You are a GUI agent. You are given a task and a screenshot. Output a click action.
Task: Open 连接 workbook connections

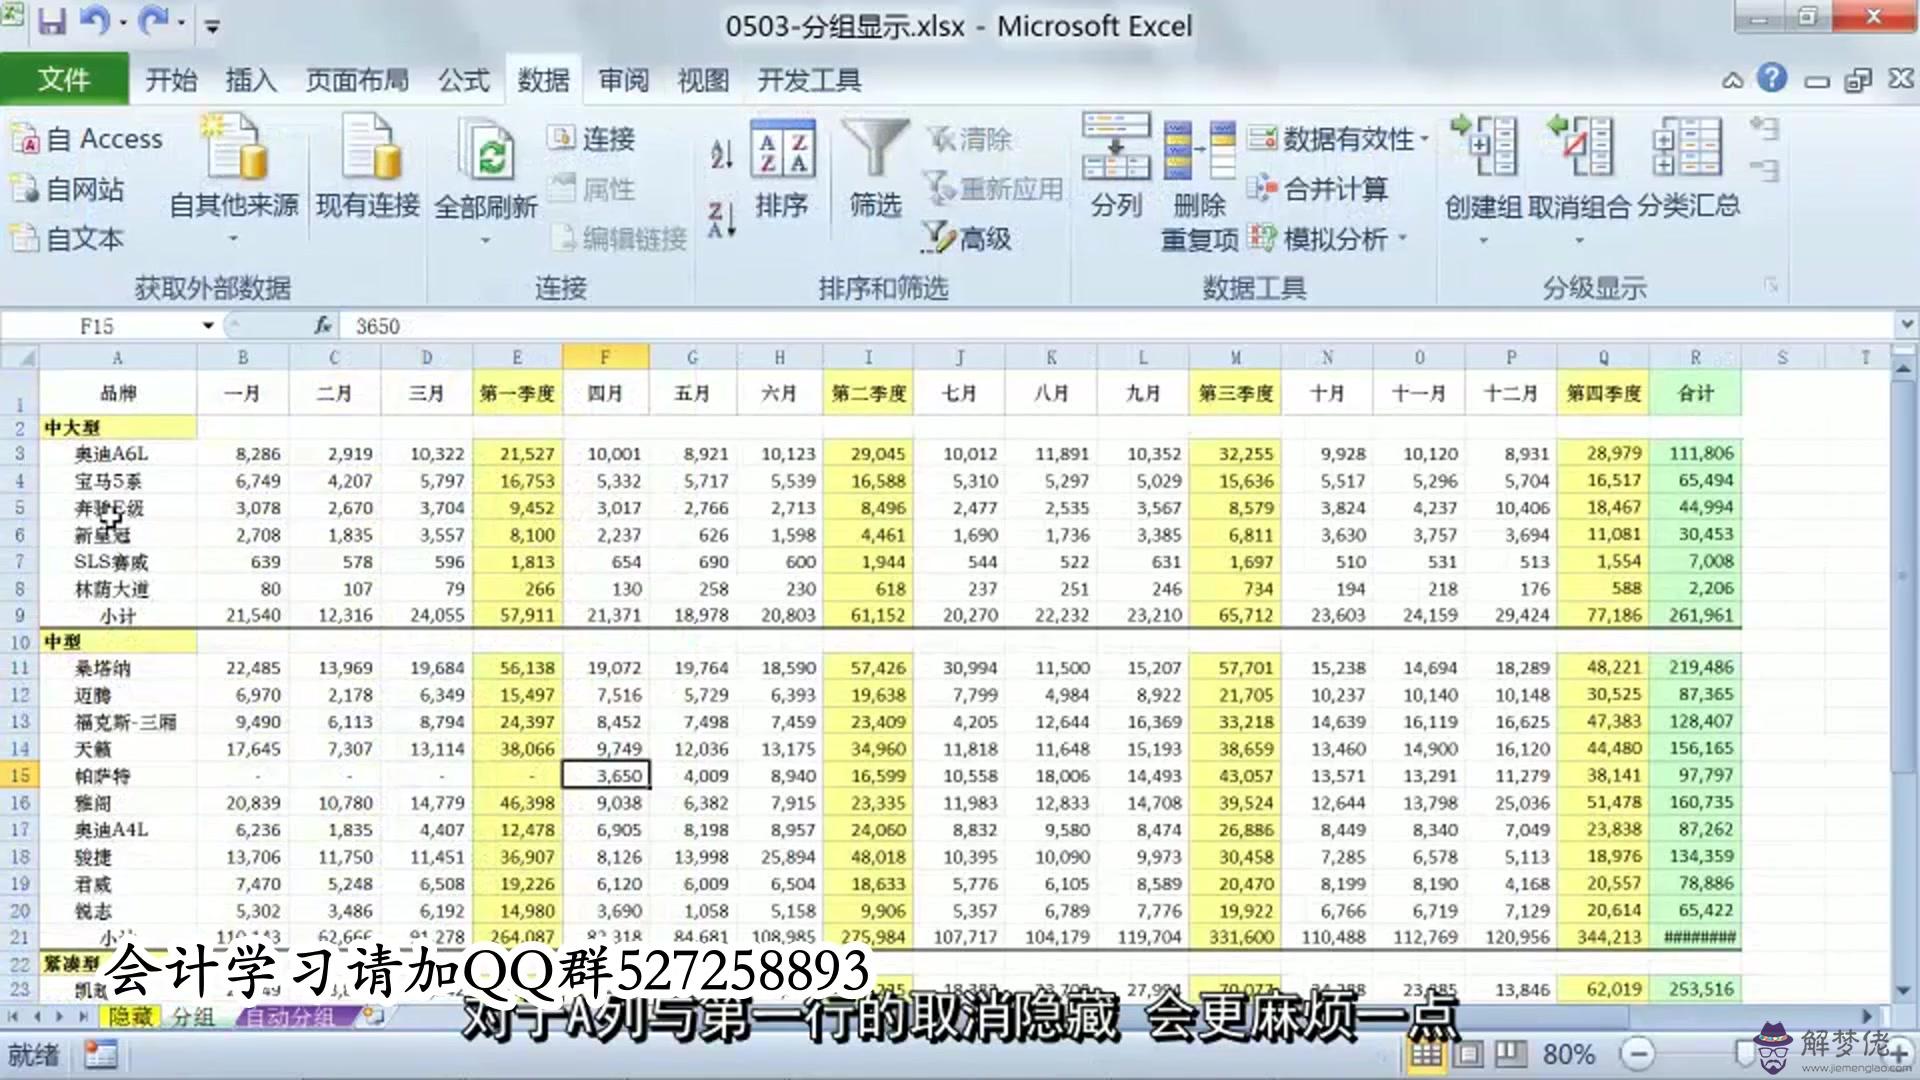coord(591,138)
